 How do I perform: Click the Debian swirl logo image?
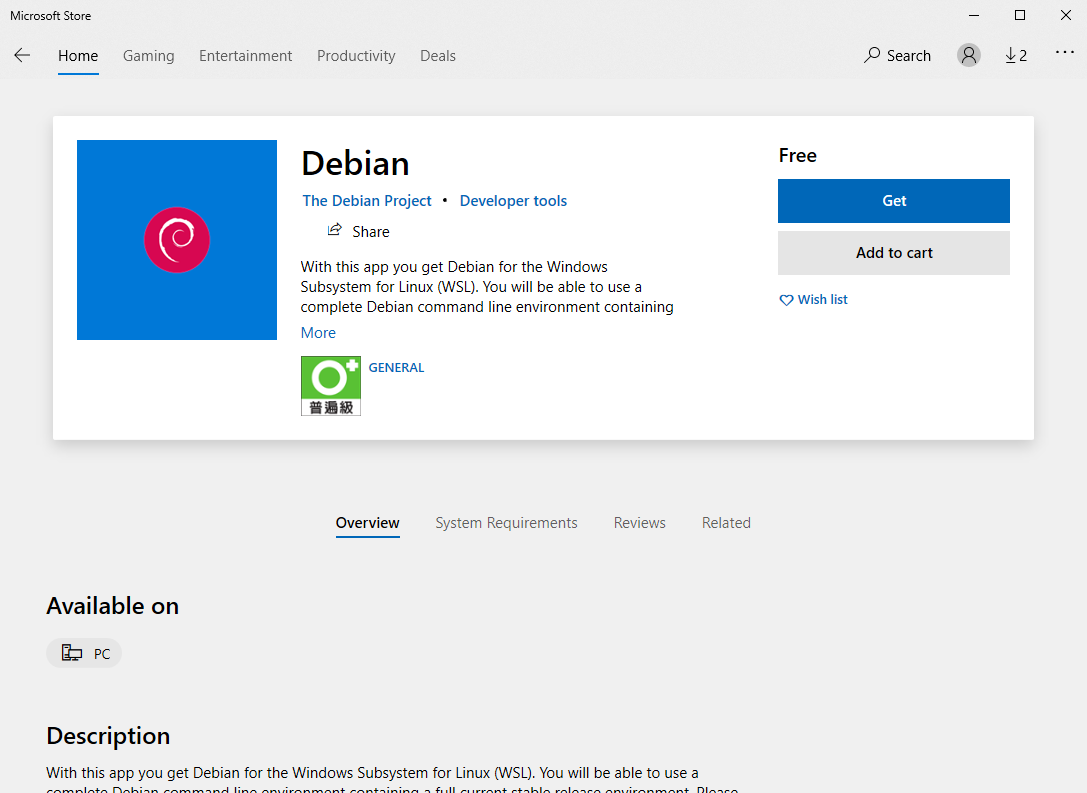[177, 240]
